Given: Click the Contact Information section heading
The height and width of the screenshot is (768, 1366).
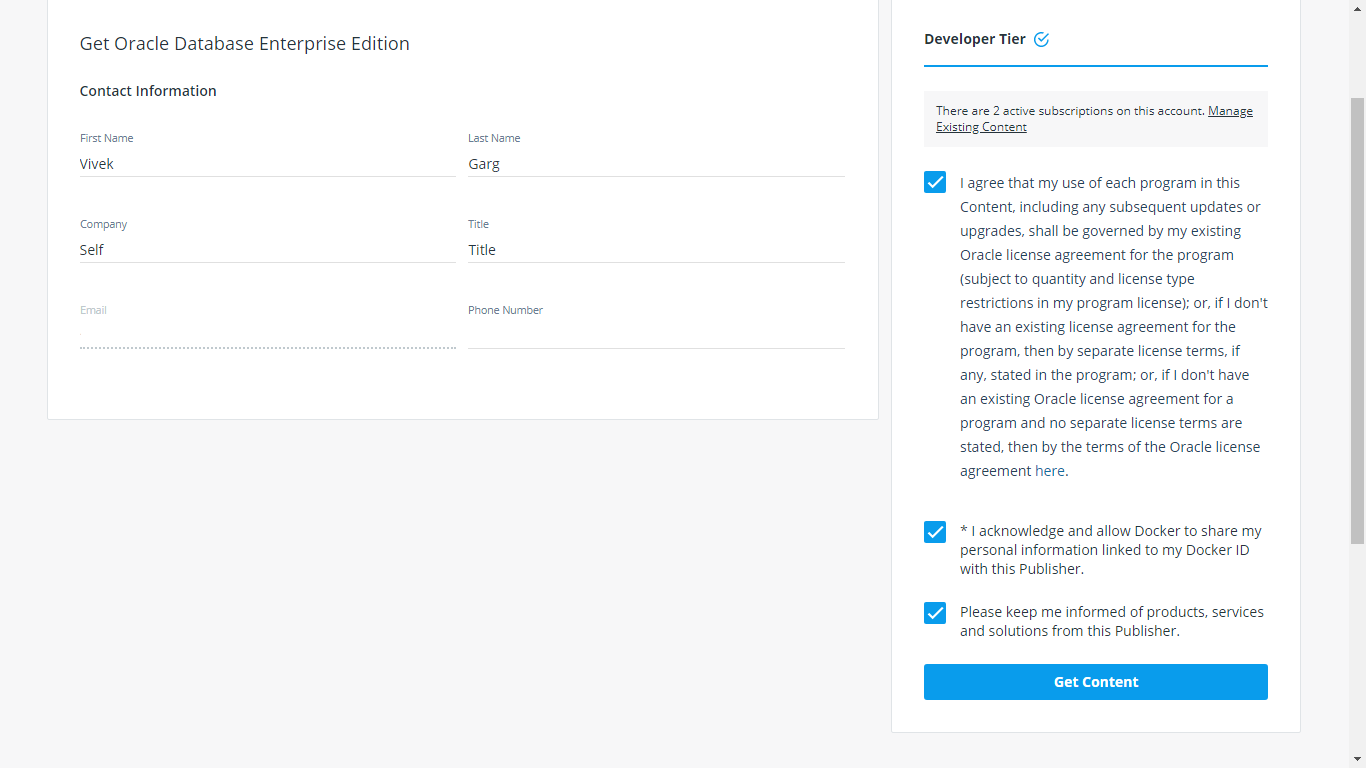Looking at the screenshot, I should tap(148, 91).
